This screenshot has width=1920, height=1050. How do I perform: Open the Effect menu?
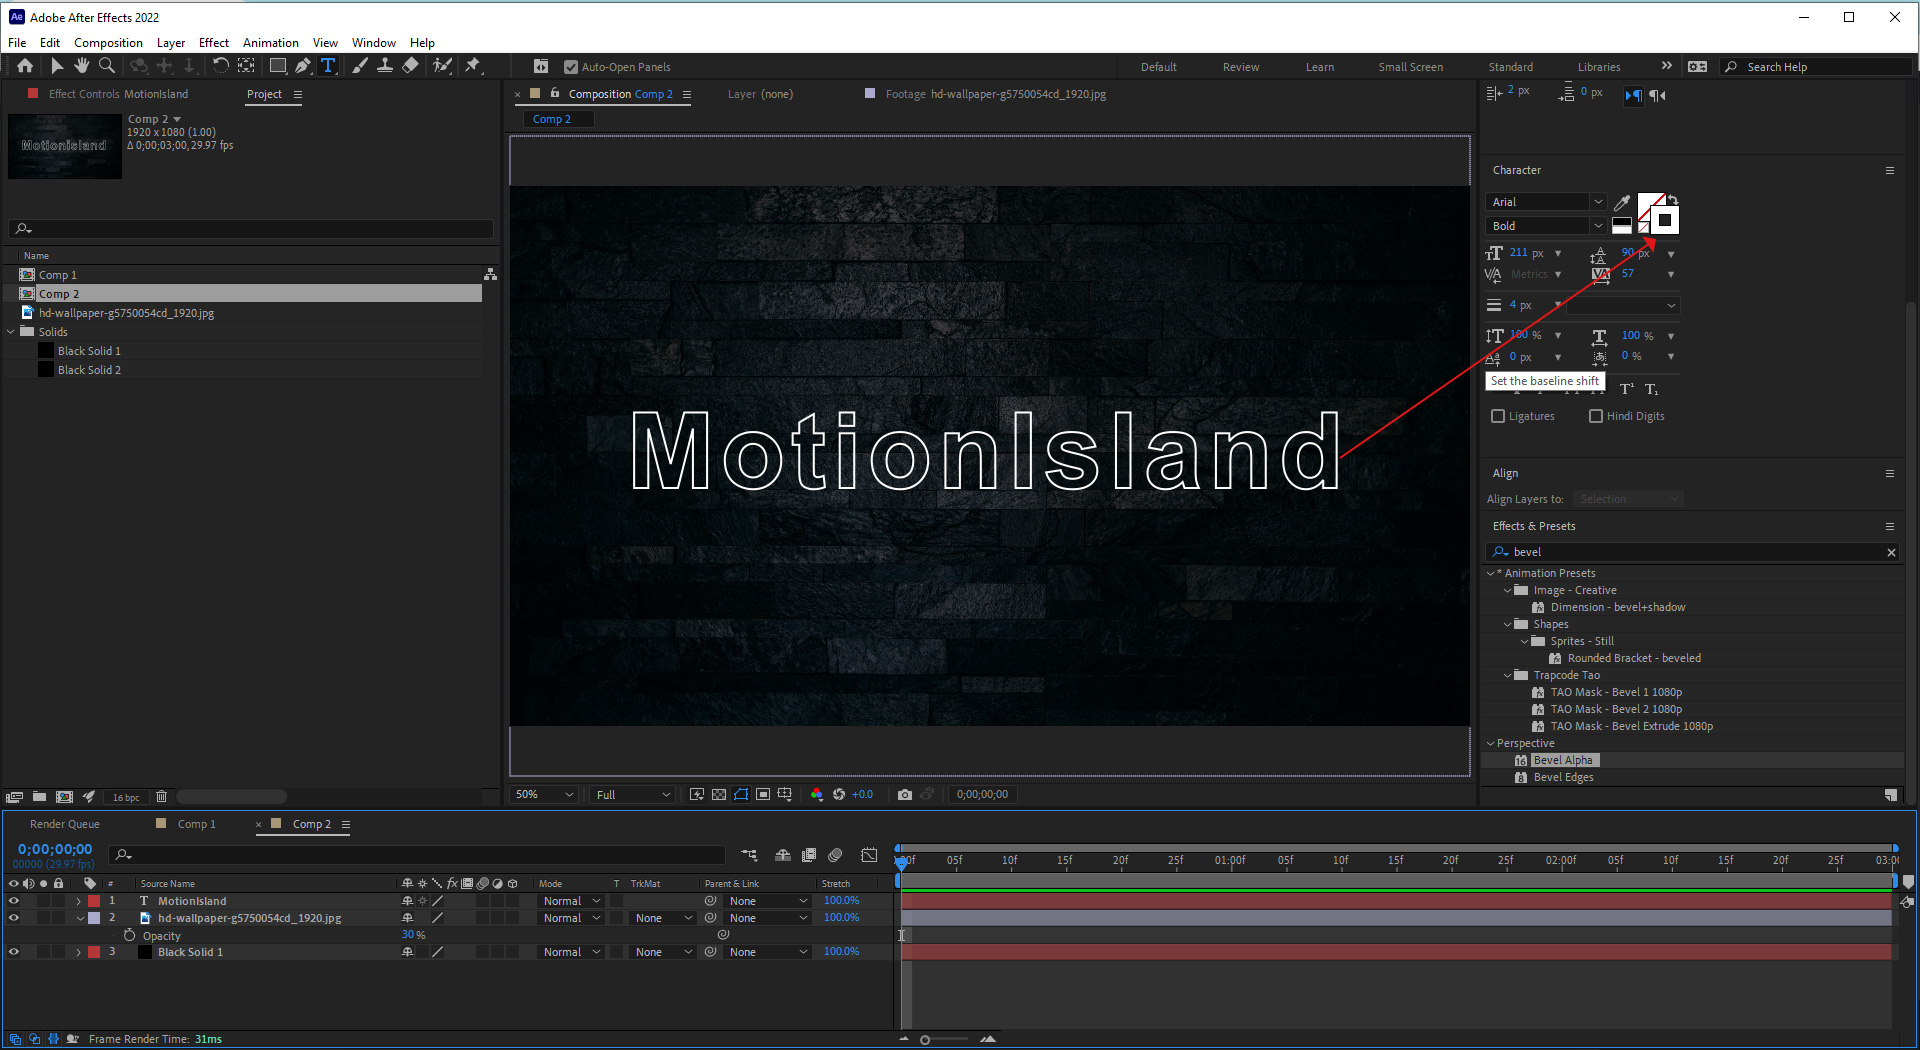click(x=214, y=43)
